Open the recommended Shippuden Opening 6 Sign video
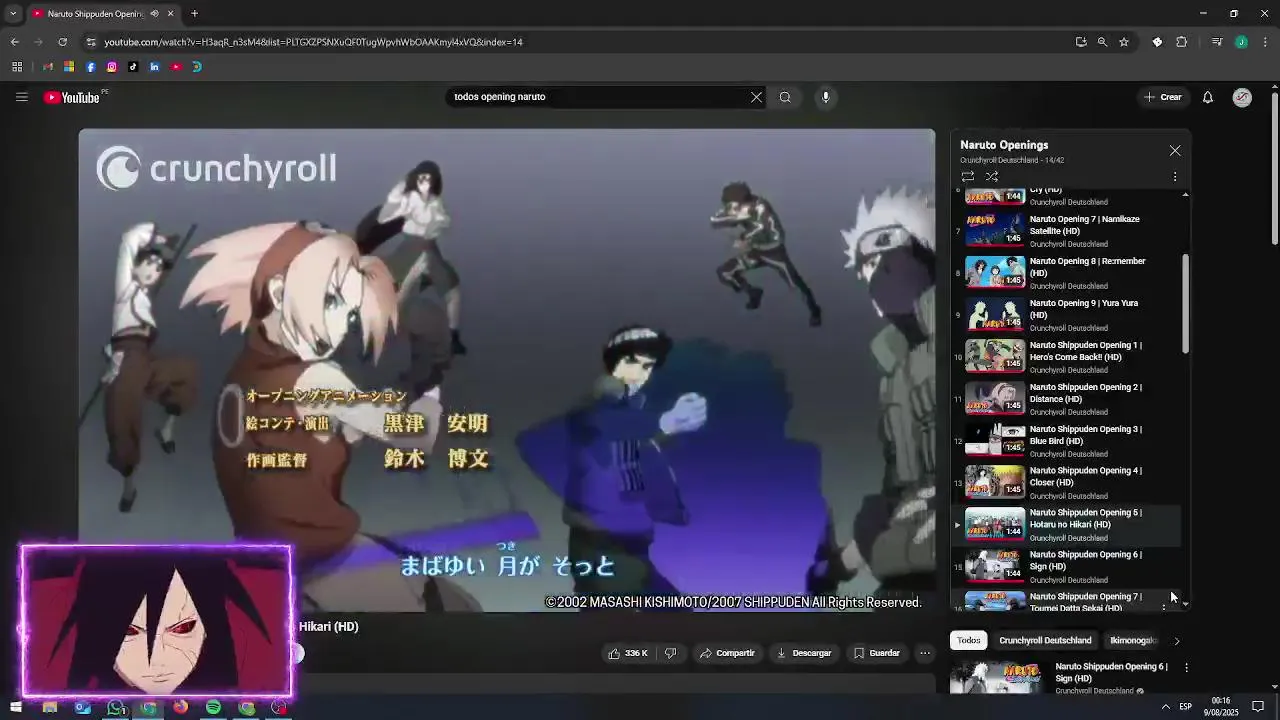The width and height of the screenshot is (1280, 720). point(1111,672)
